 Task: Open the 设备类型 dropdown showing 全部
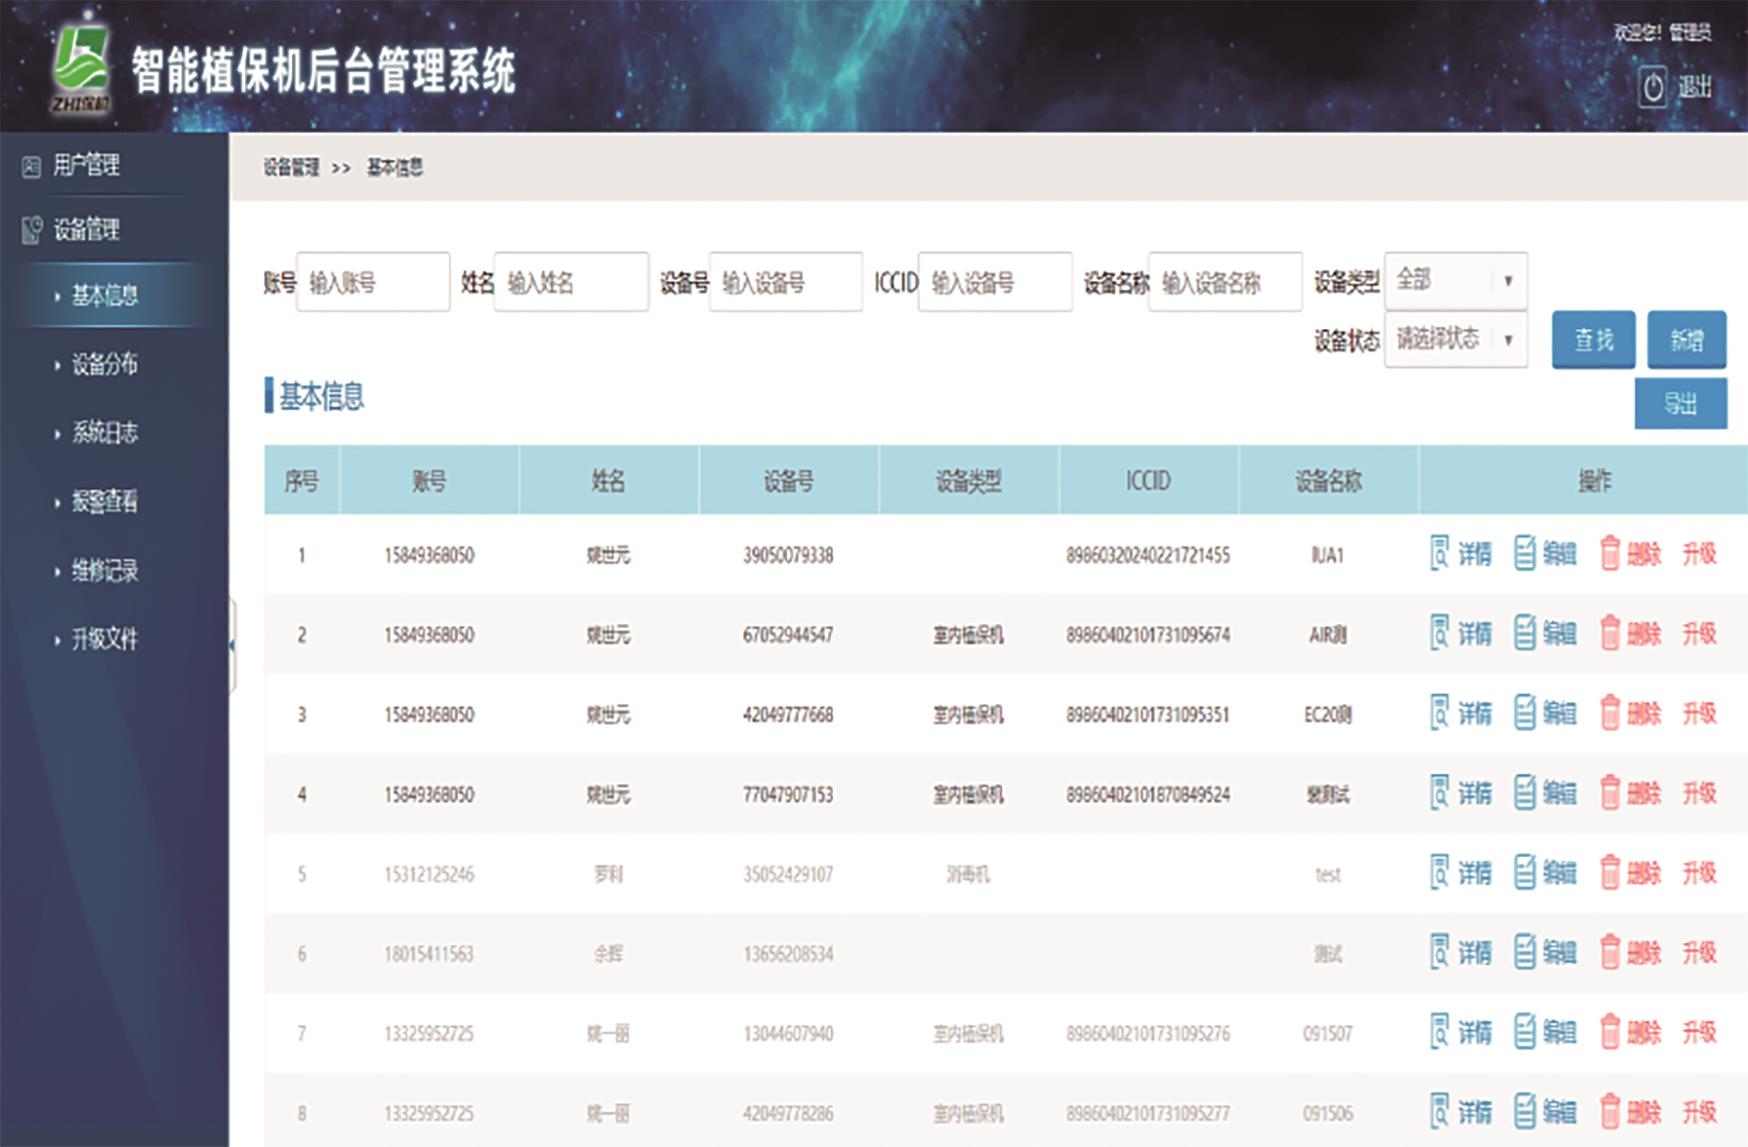point(1455,281)
